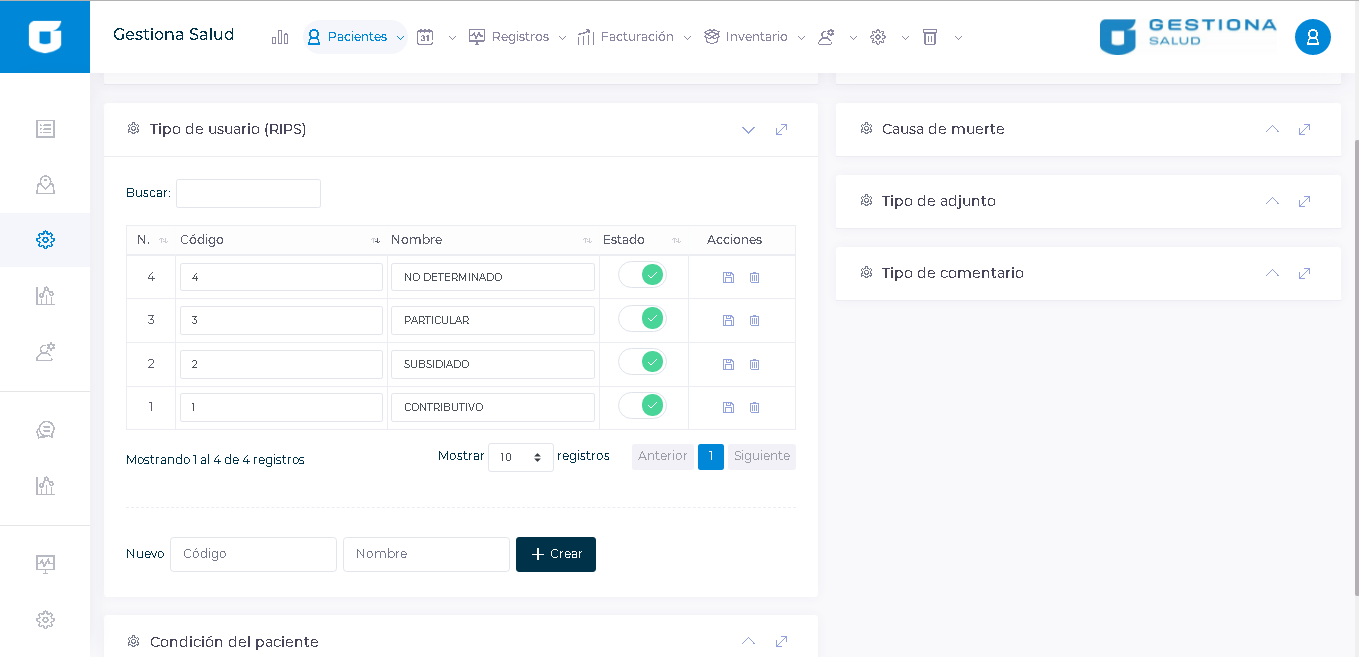This screenshot has height=657, width=1359.
Task: Collapse the Tipo de usuario (RIPS) panel
Action: 748,130
